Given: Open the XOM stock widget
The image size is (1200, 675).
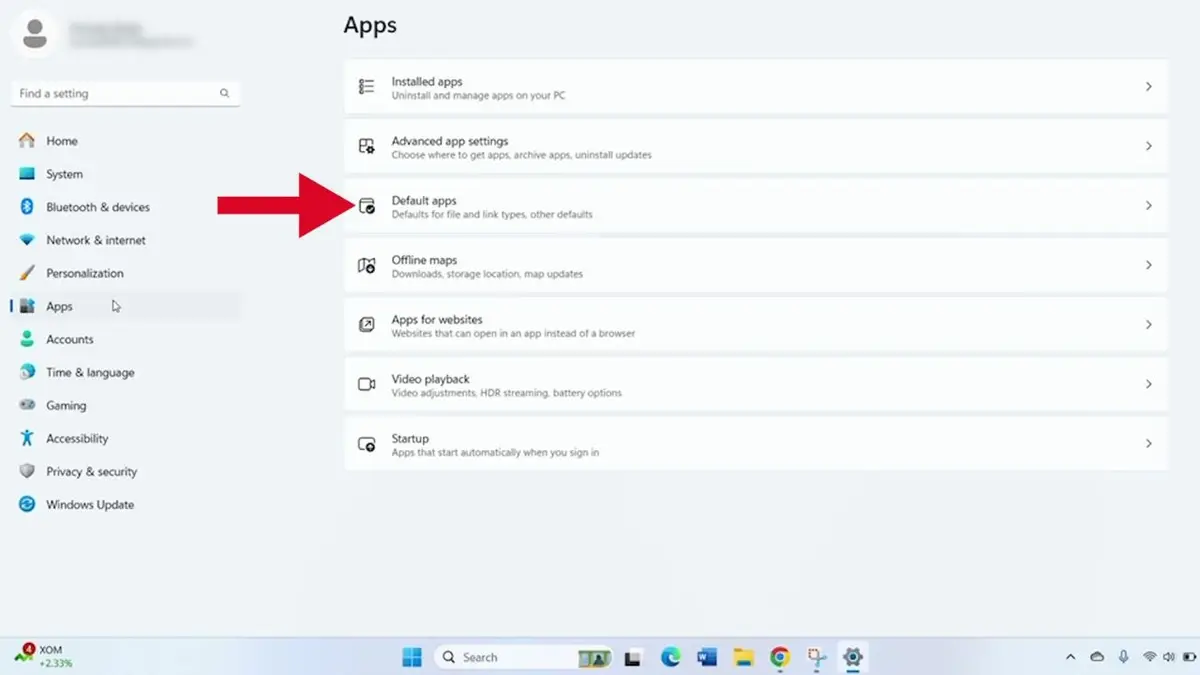Looking at the screenshot, I should coord(42,656).
